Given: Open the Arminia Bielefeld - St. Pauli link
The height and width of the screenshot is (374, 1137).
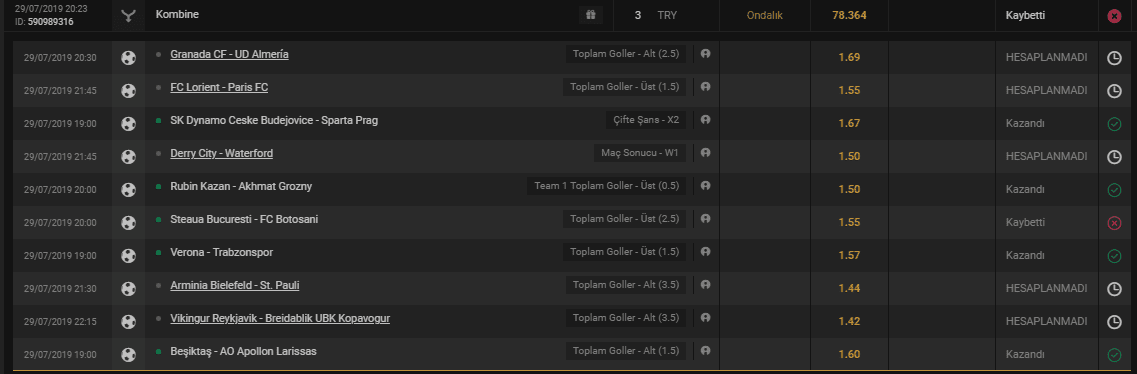Looking at the screenshot, I should [x=234, y=286].
